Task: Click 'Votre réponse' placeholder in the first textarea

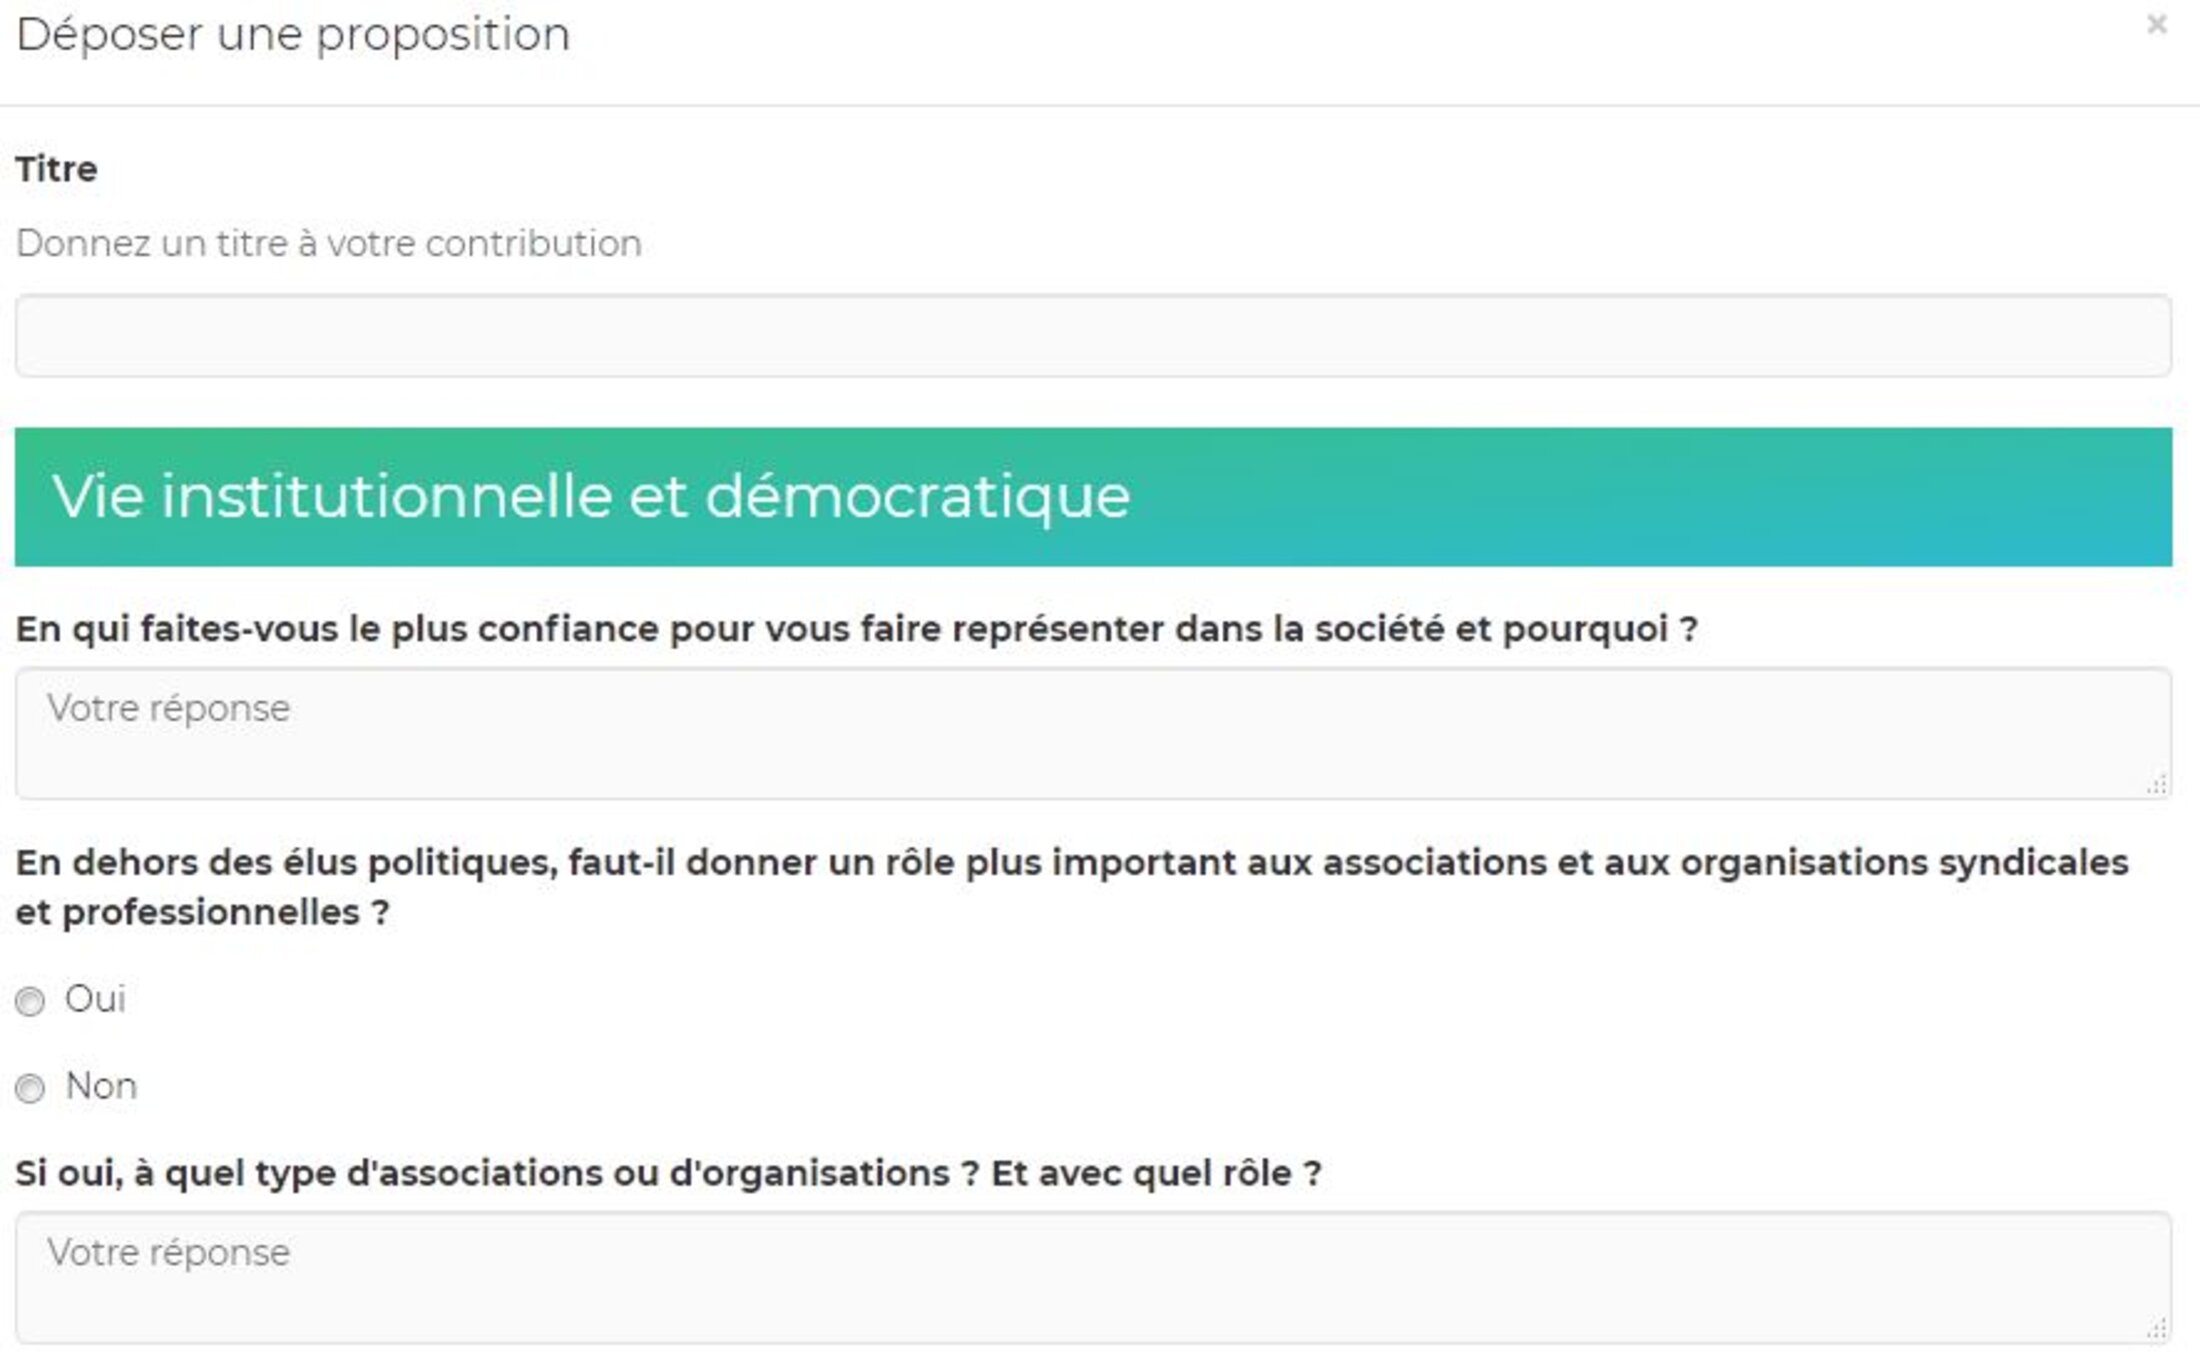Action: (x=169, y=708)
